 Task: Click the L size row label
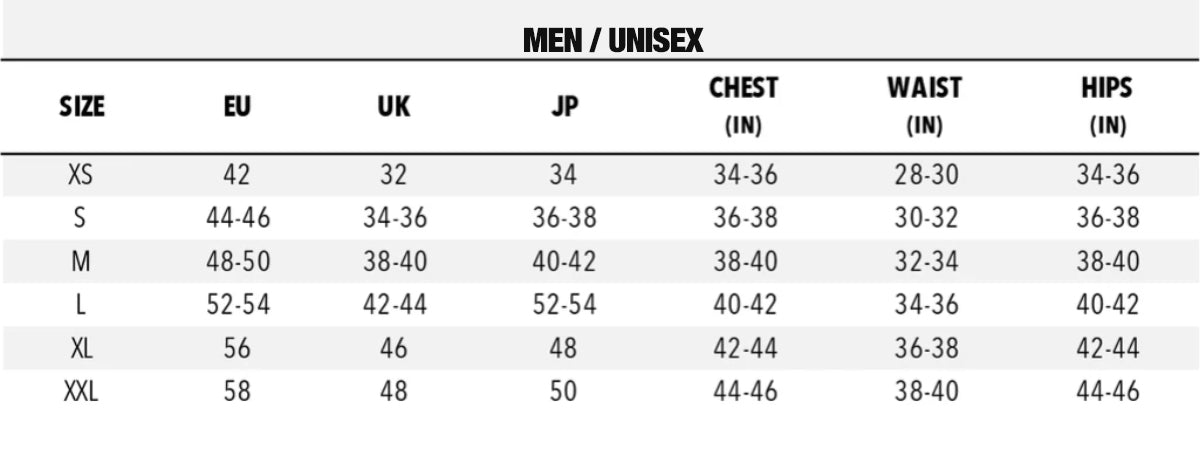pos(81,305)
